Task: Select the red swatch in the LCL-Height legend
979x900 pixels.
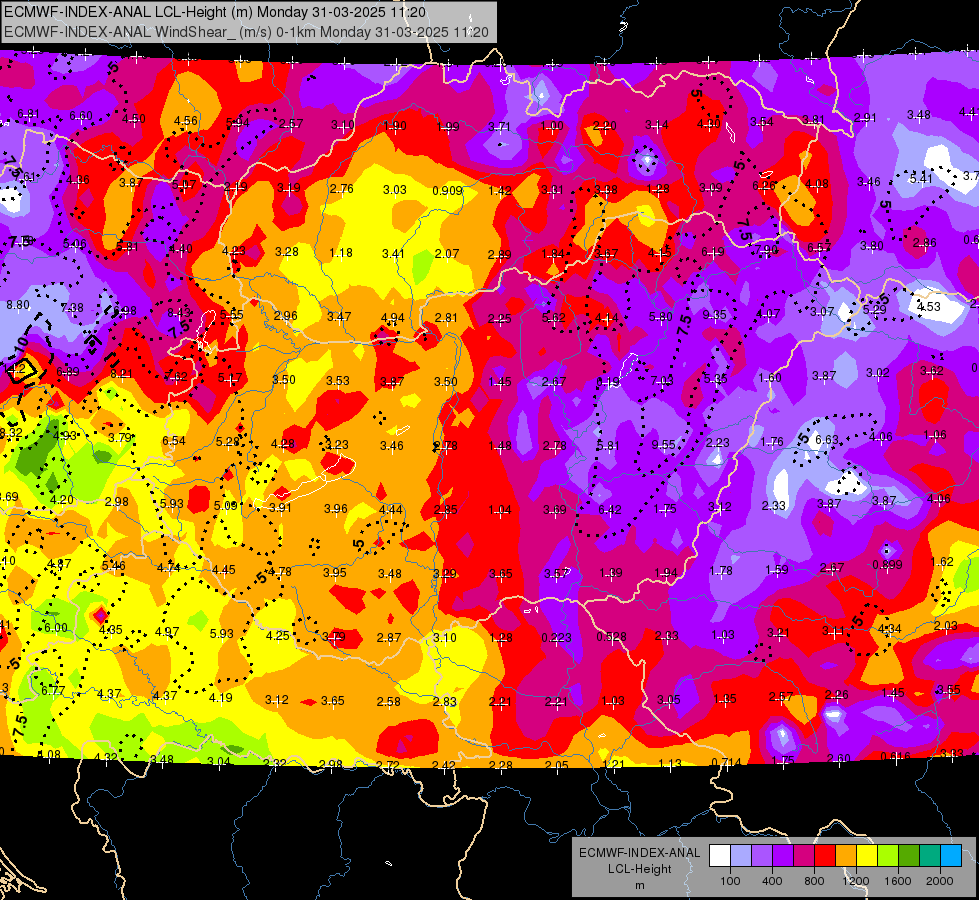Action: (x=824, y=856)
